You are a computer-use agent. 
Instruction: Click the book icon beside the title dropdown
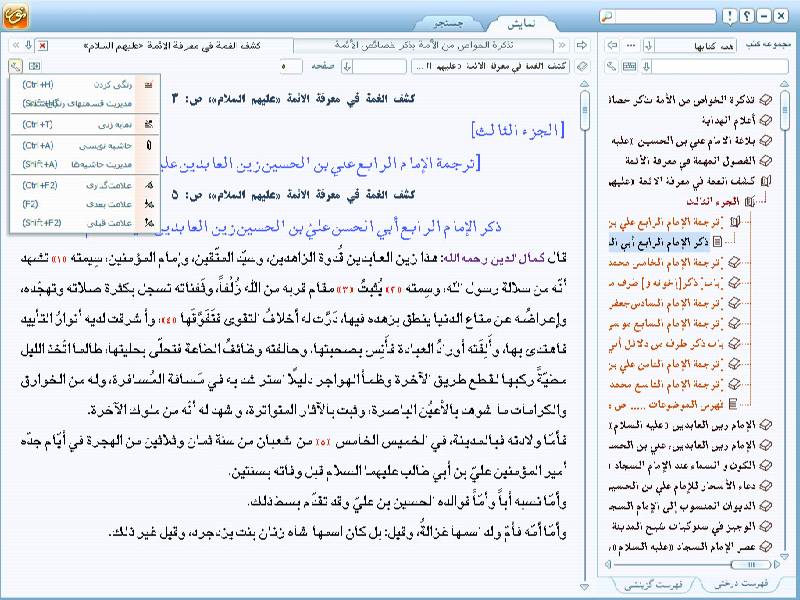coord(582,66)
